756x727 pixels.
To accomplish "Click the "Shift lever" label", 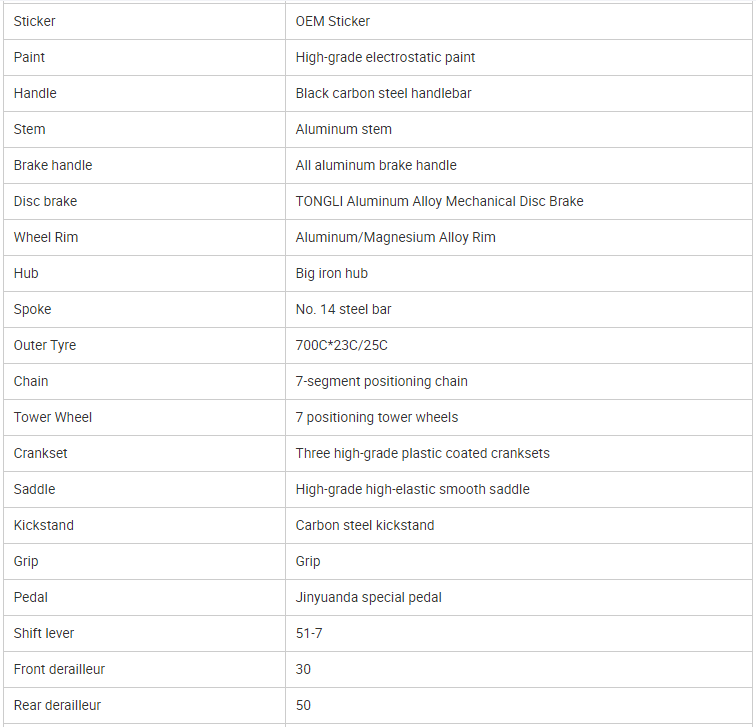I will coord(44,633).
